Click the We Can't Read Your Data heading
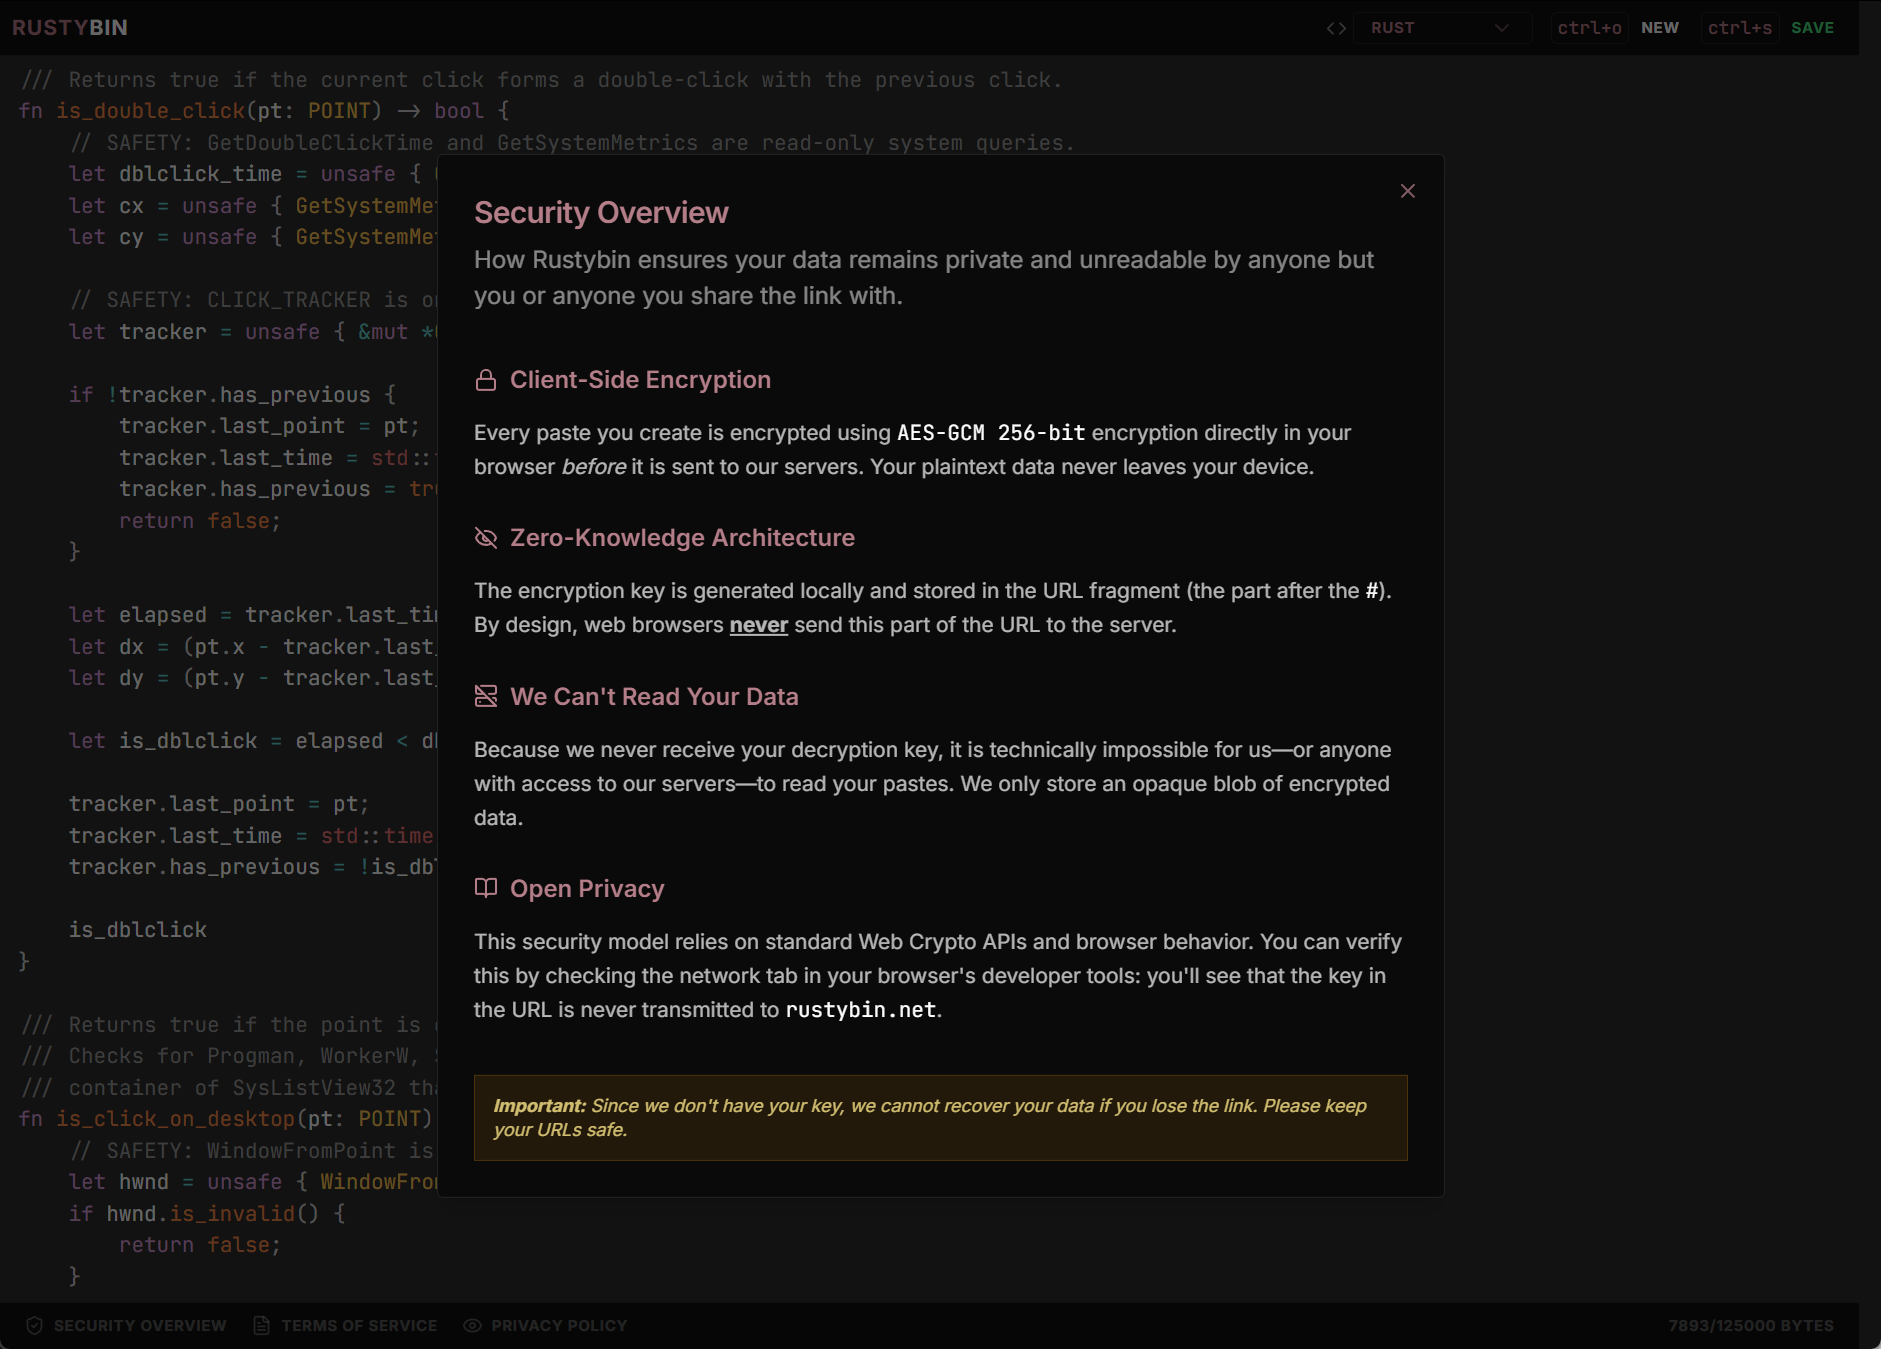1881x1349 pixels. [x=654, y=697]
